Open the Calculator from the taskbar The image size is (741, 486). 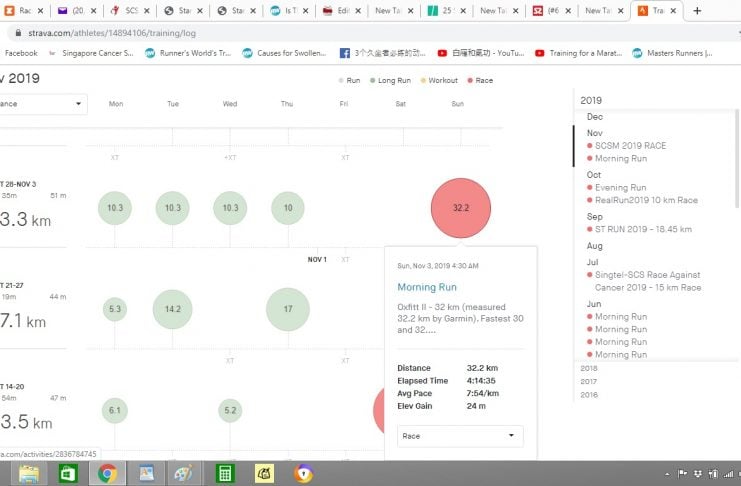224,474
